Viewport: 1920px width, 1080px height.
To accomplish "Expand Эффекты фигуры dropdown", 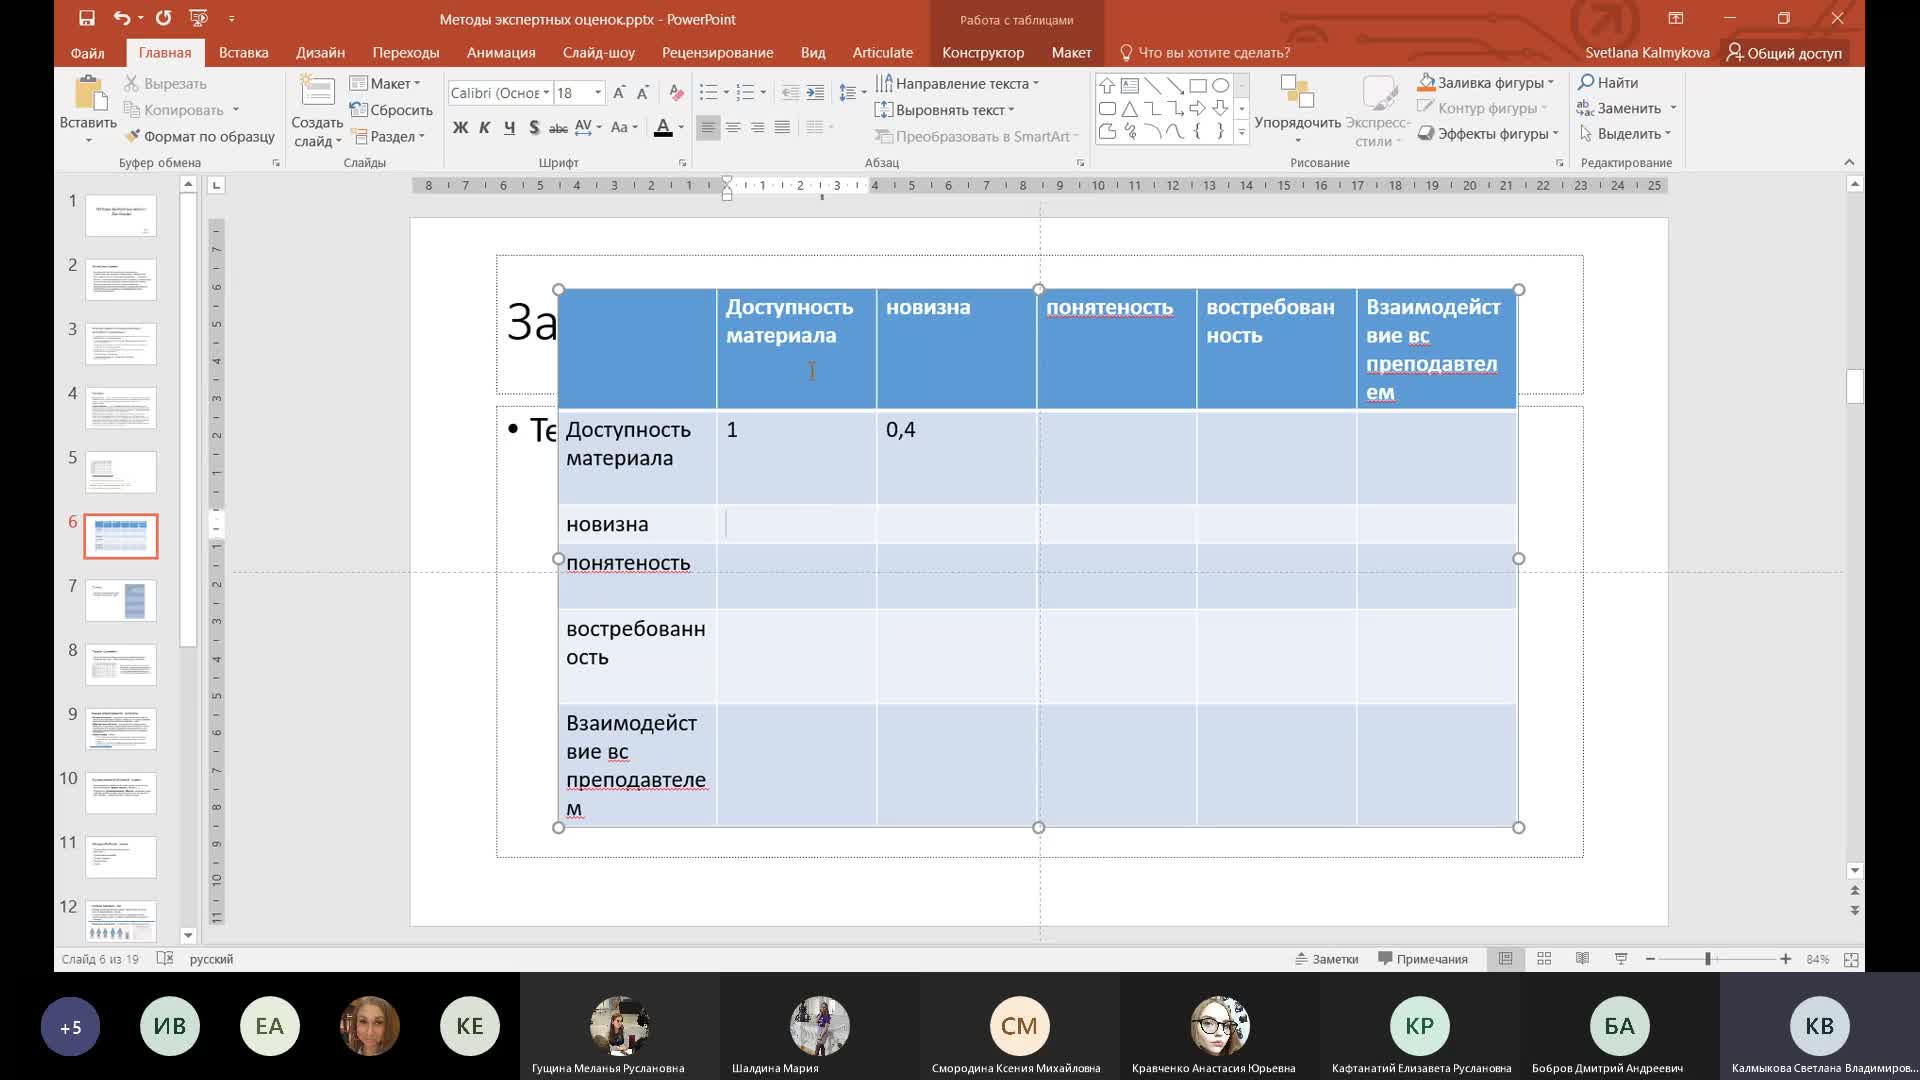I will pos(1488,134).
